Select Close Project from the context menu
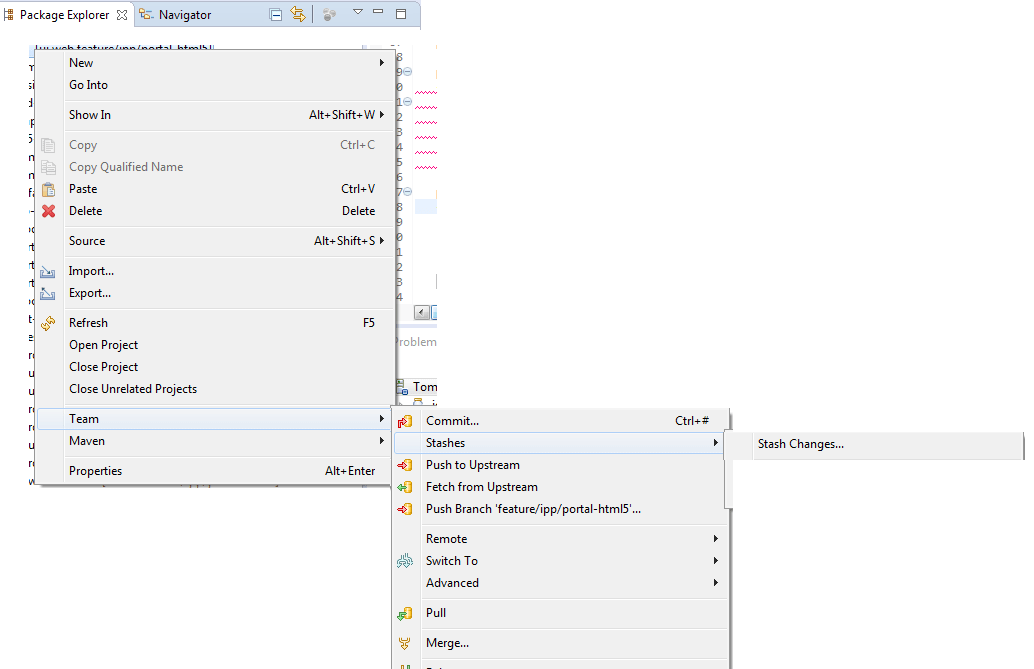Viewport: 1034px width, 669px height. point(105,367)
